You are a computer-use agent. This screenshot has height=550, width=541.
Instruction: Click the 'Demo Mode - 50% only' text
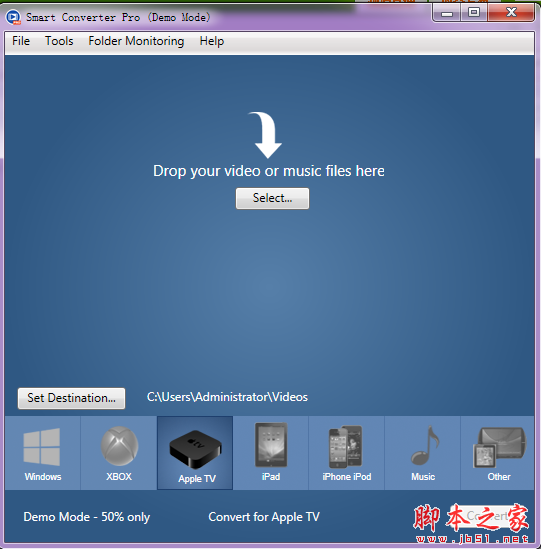coord(87,517)
